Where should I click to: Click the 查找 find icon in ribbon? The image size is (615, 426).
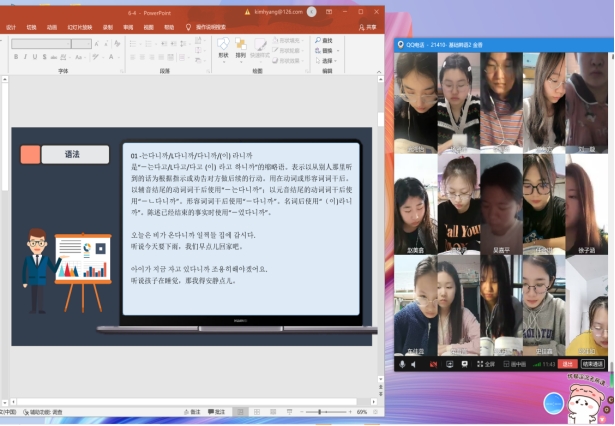click(320, 40)
